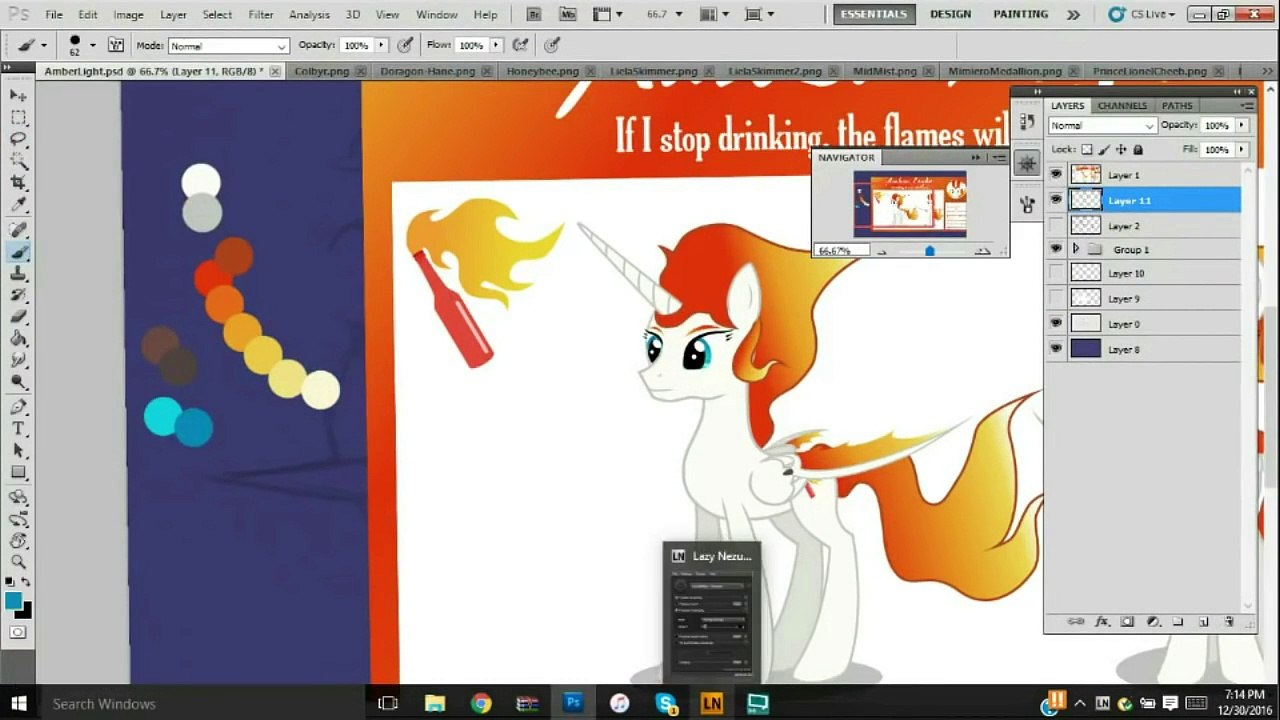Switch to the Channels tab

[x=1122, y=105]
